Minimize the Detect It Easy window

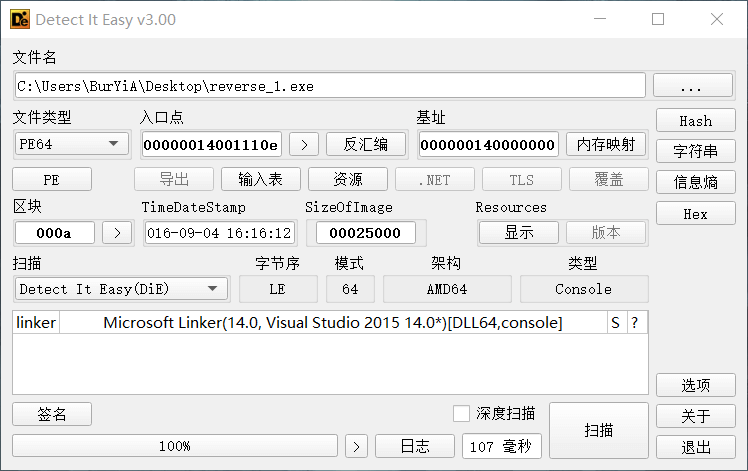tap(600, 19)
